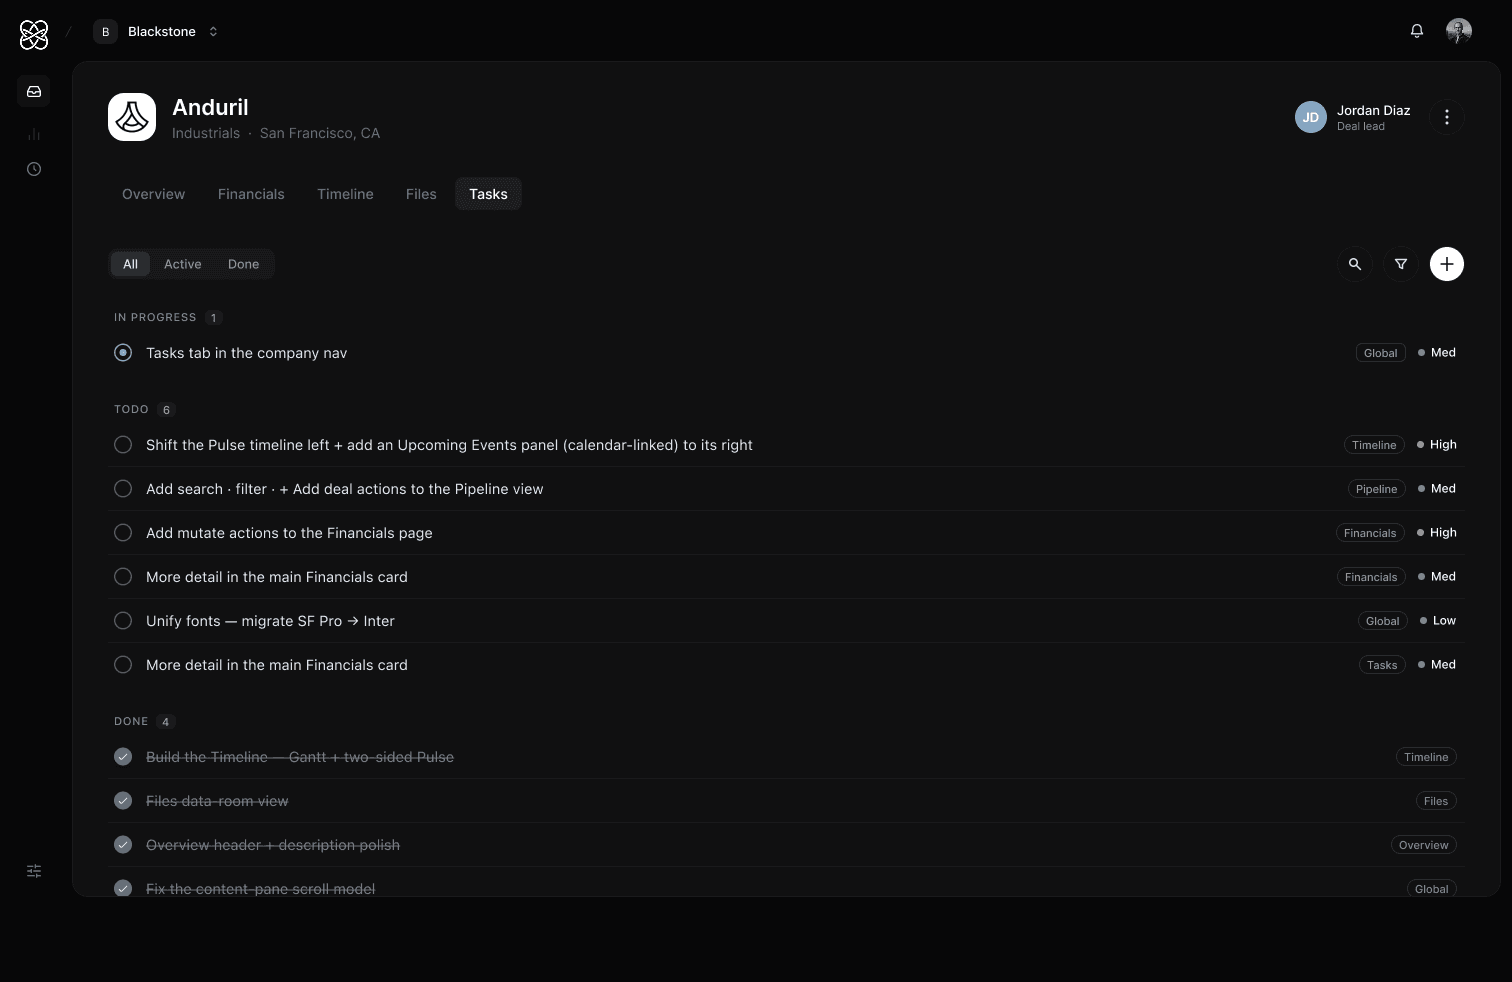Click the Overview tag in Done list

(1423, 845)
